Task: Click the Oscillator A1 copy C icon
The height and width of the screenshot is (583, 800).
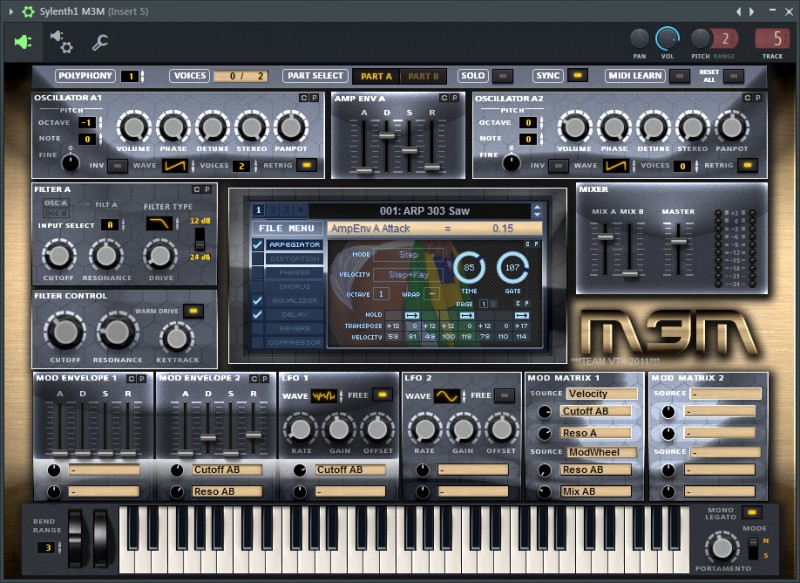Action: (304, 98)
